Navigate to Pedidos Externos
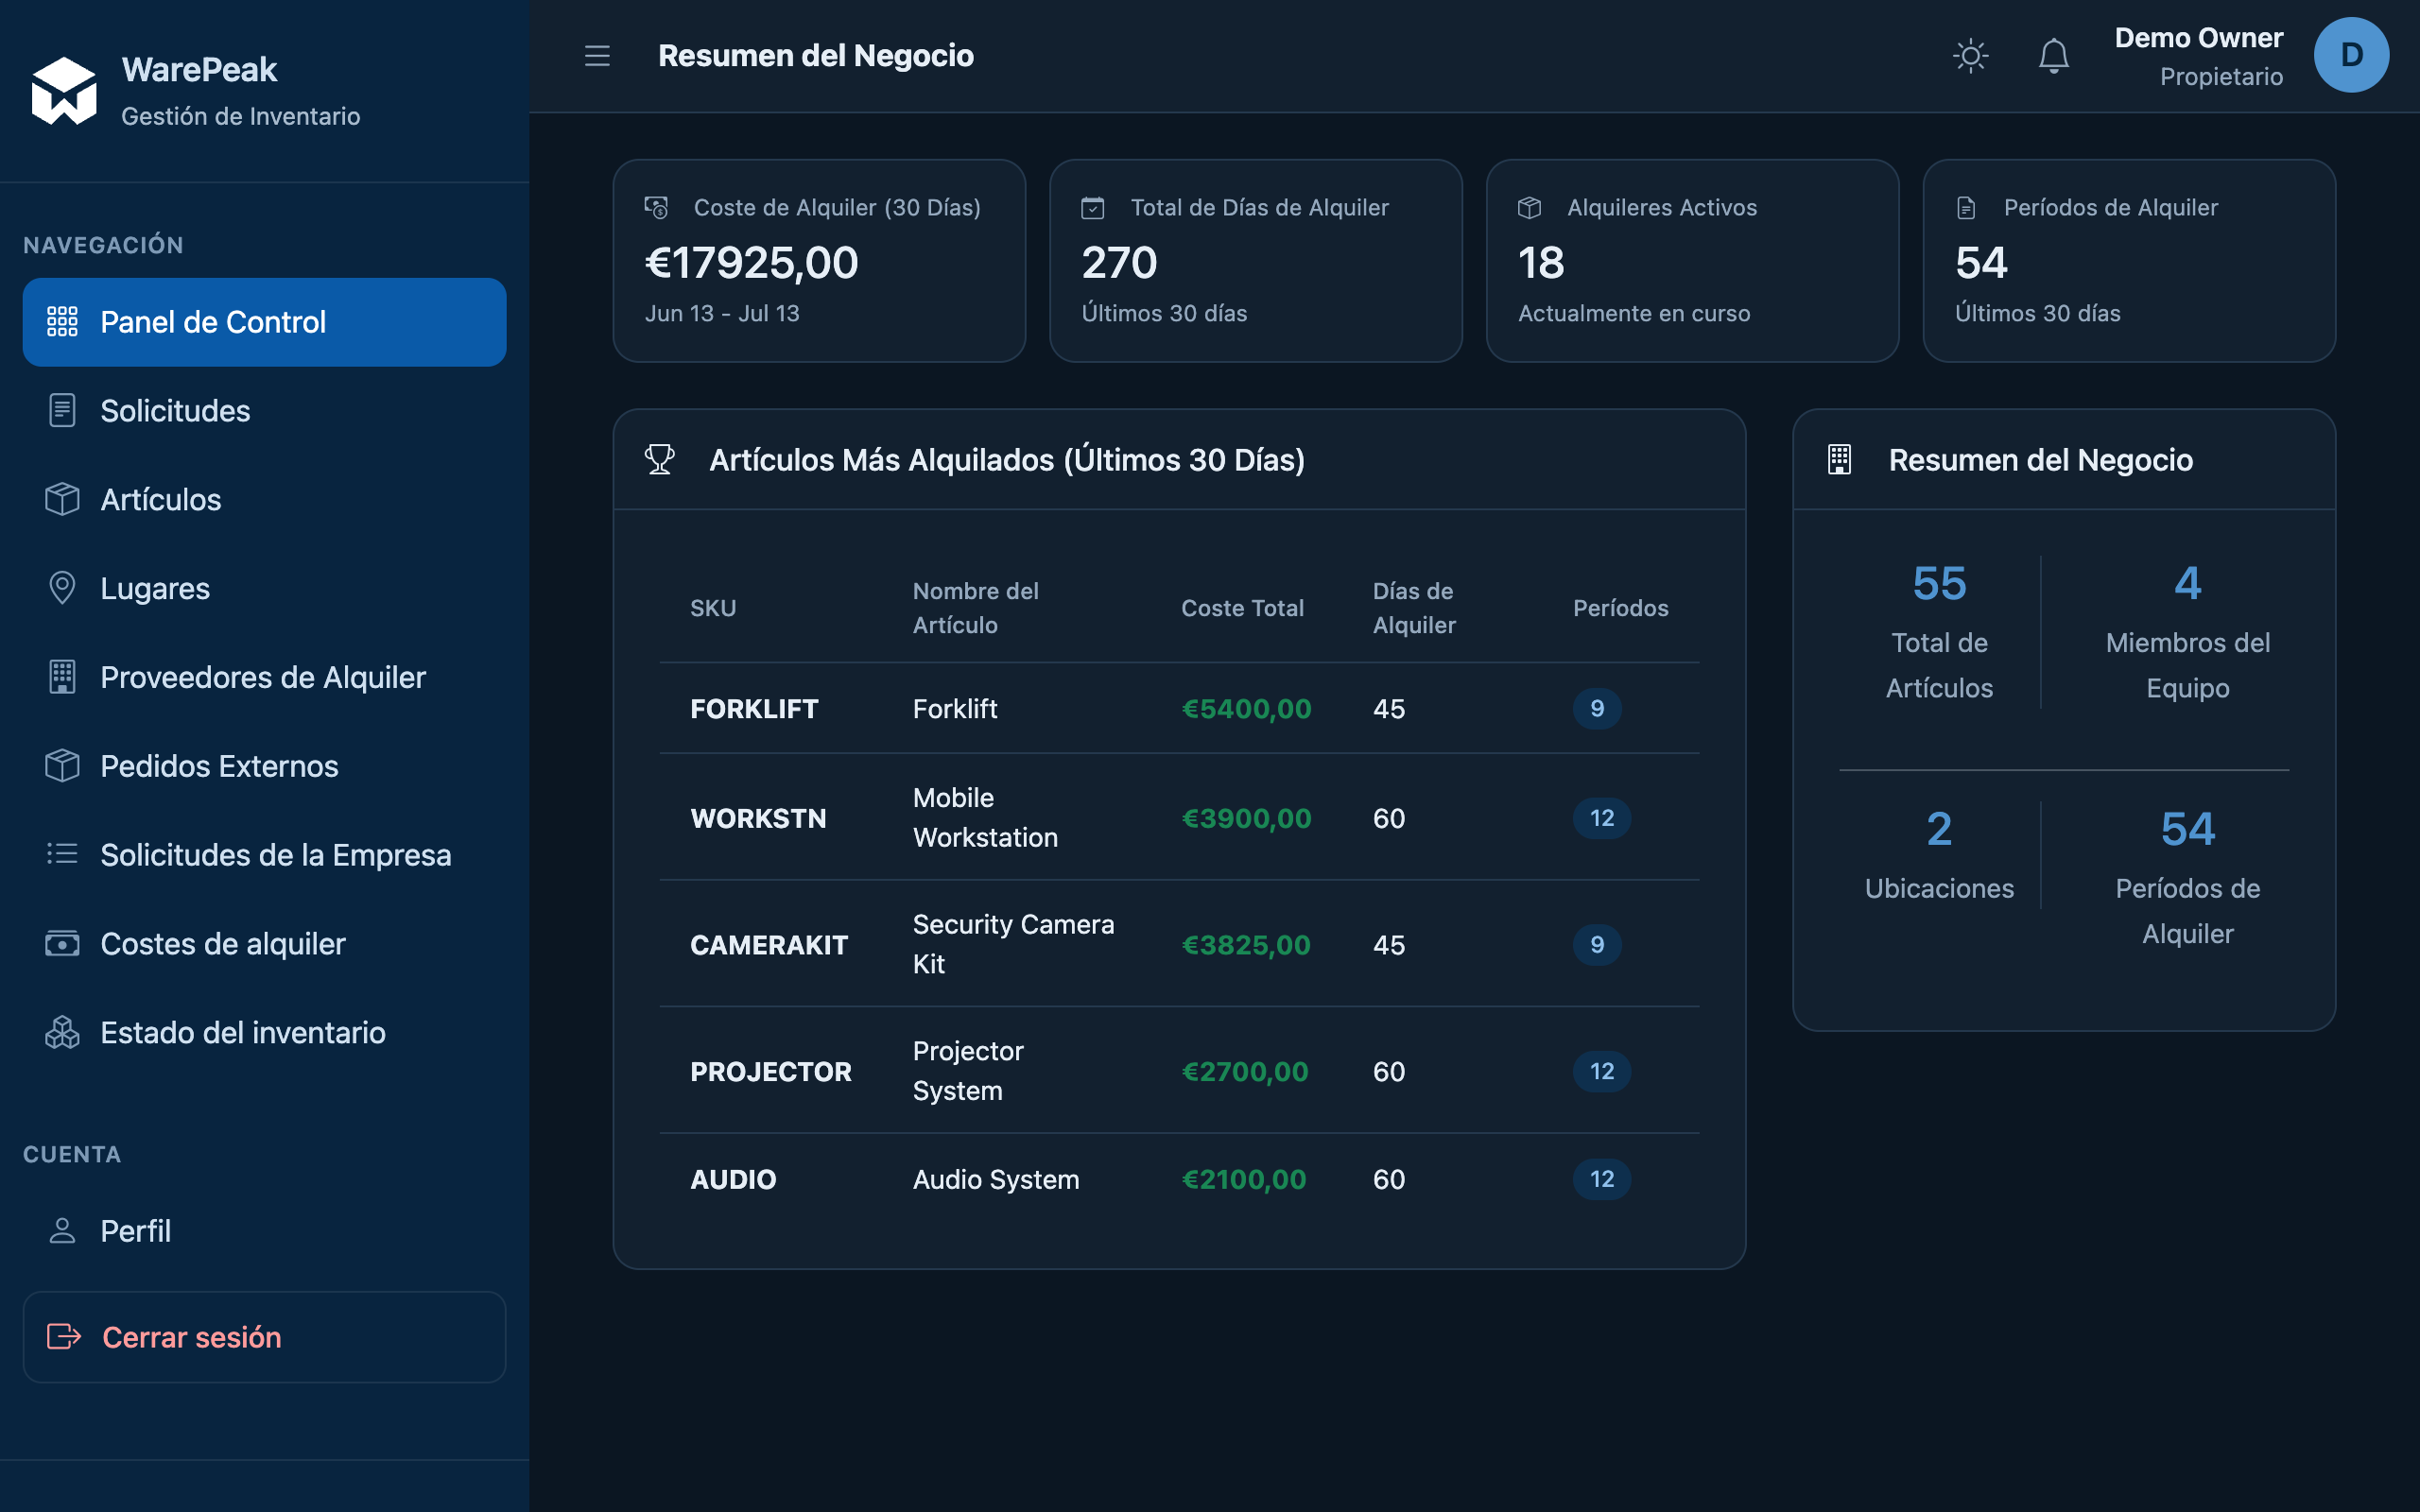 (x=264, y=766)
